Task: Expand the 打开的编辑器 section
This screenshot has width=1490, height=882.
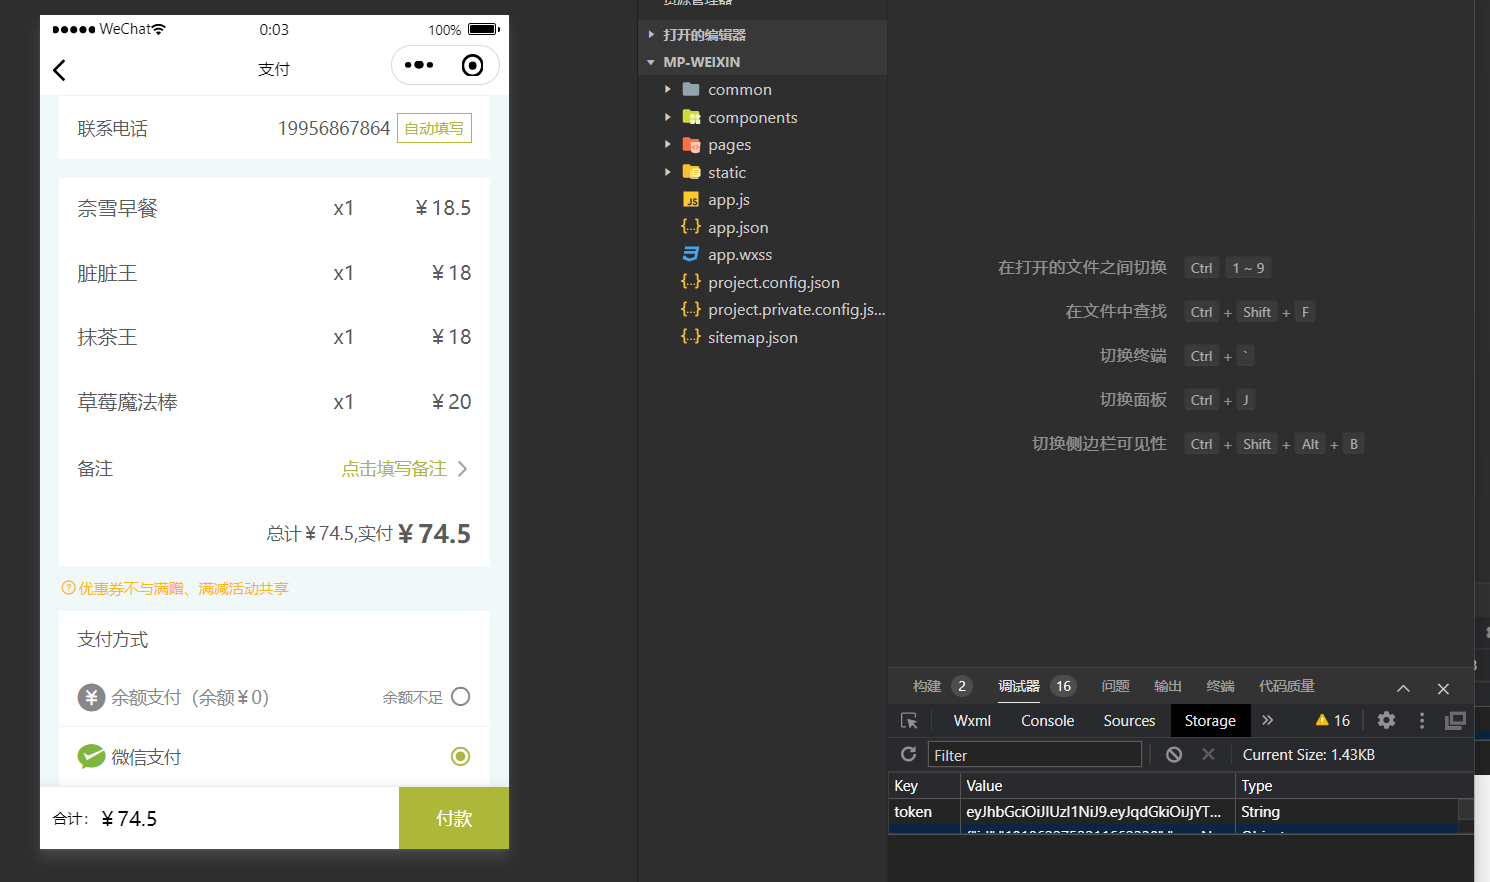Action: click(651, 35)
